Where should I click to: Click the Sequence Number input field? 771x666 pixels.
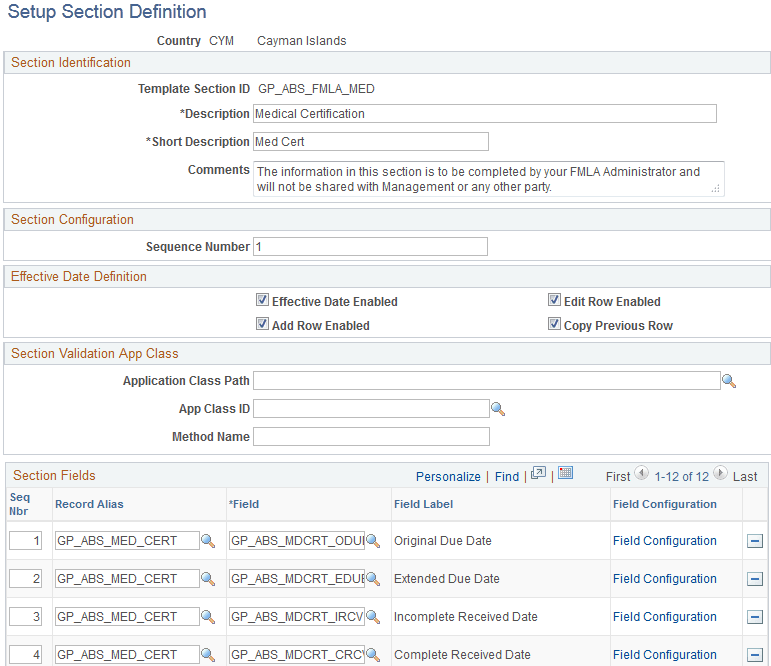(x=370, y=246)
